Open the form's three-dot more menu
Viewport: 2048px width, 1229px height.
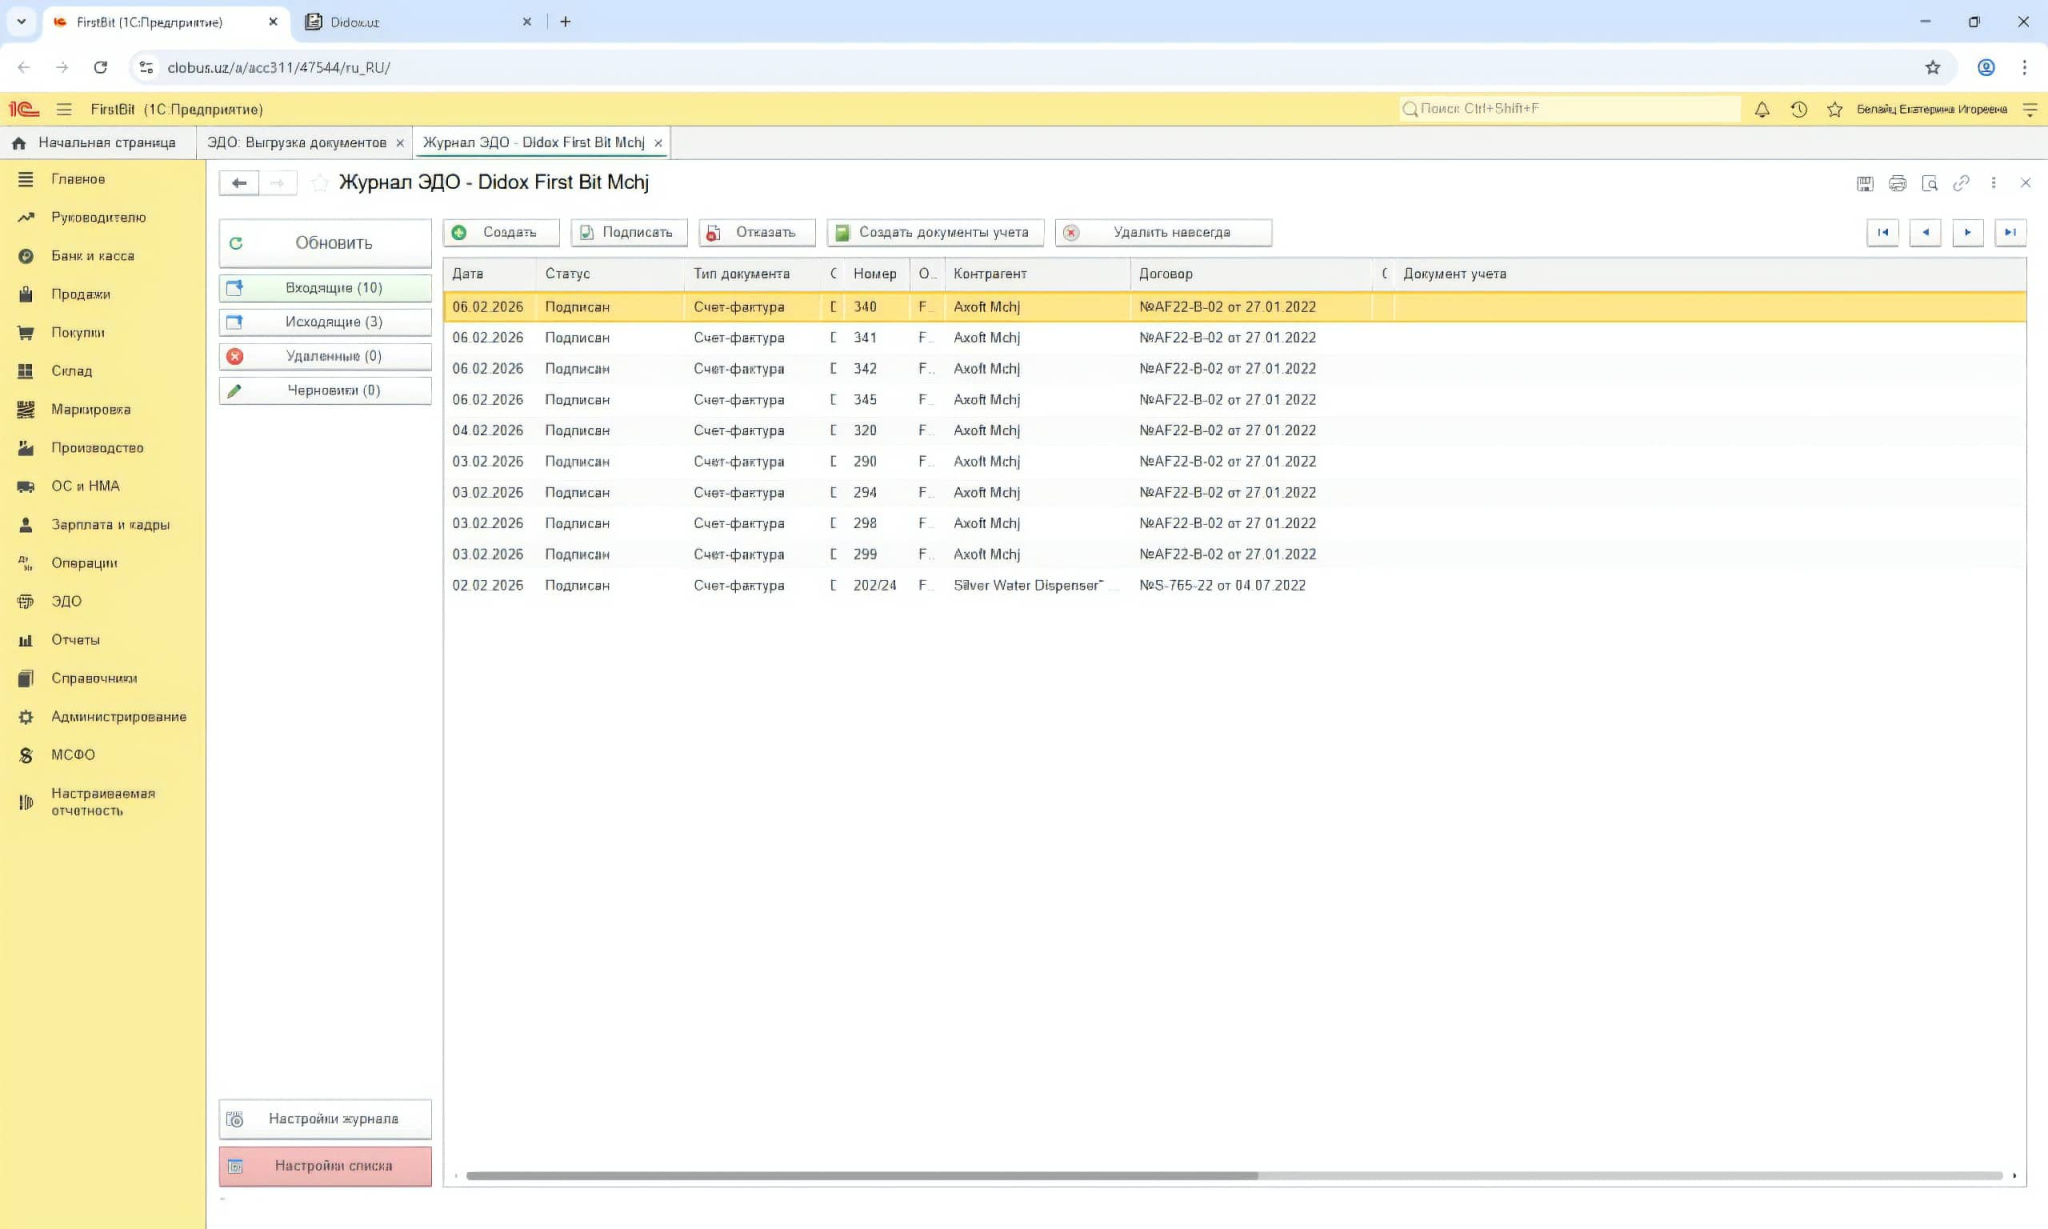coord(1993,183)
